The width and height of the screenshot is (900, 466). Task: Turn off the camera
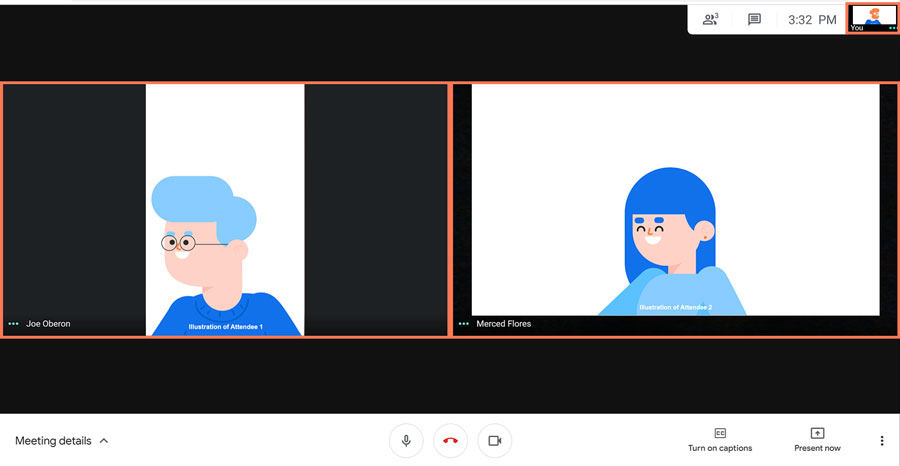coord(494,441)
